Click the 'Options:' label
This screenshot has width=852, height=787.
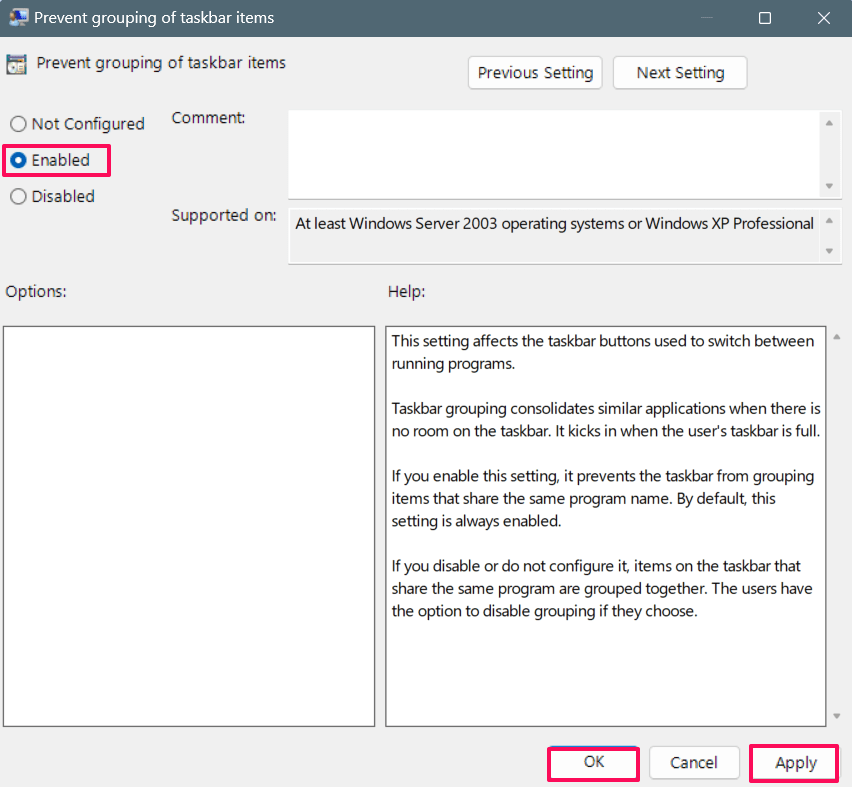[36, 291]
